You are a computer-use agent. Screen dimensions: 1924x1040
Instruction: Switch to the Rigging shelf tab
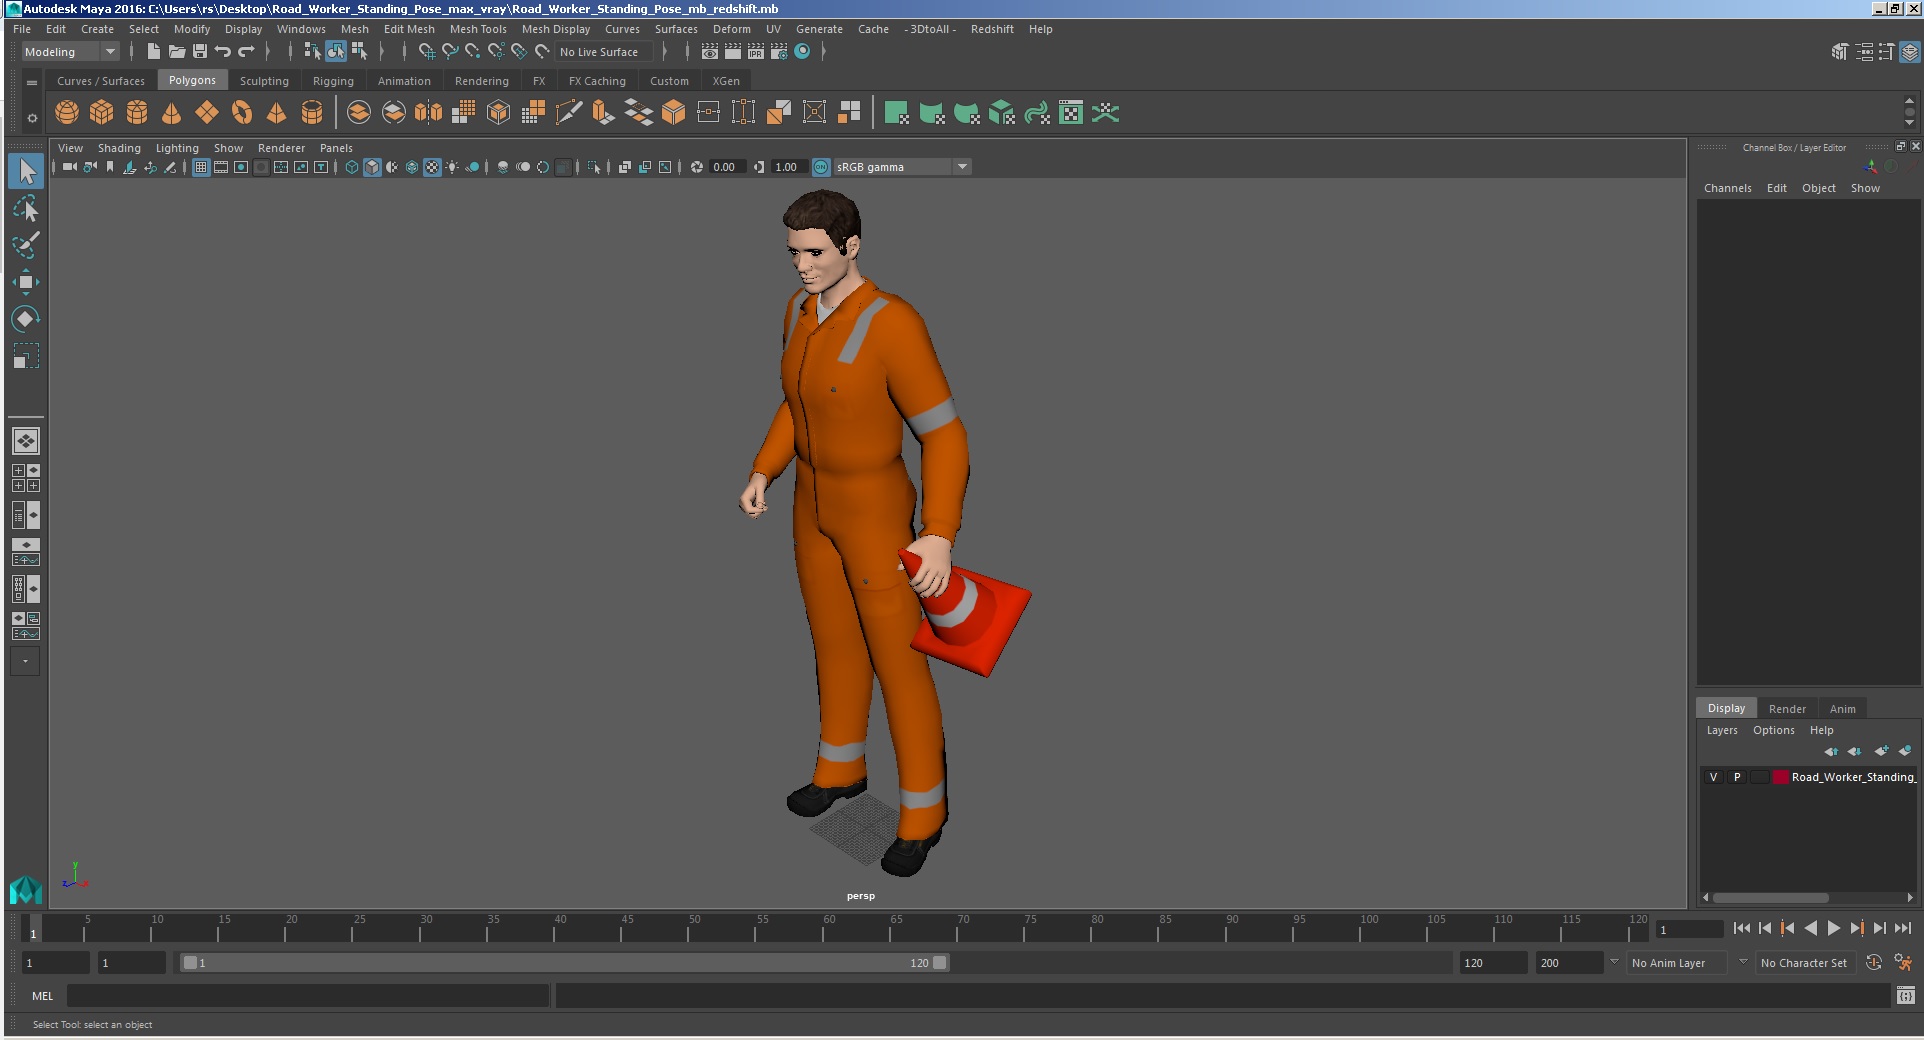coord(333,81)
